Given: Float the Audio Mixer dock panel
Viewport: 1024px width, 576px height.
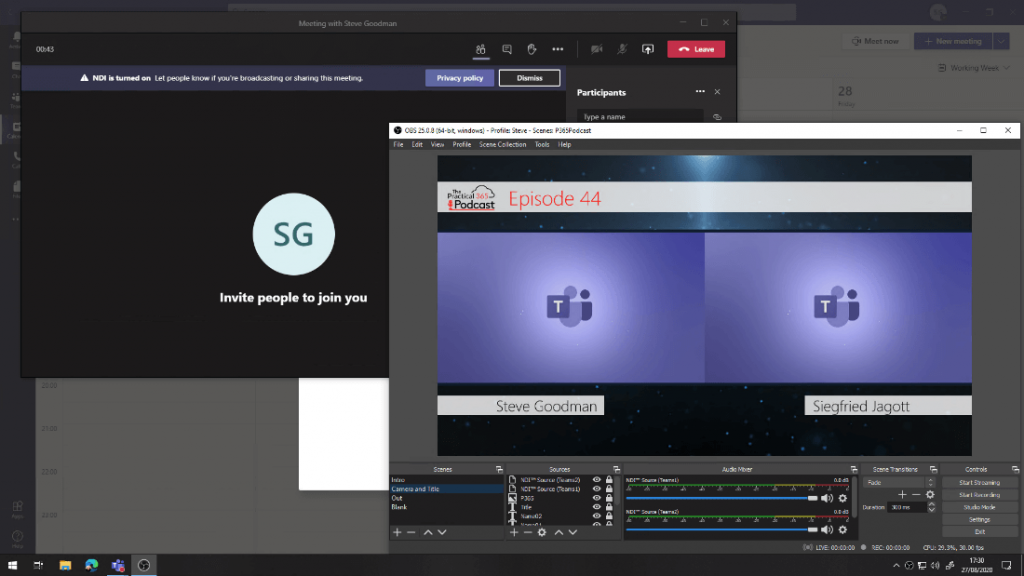Looking at the screenshot, I should [854, 470].
